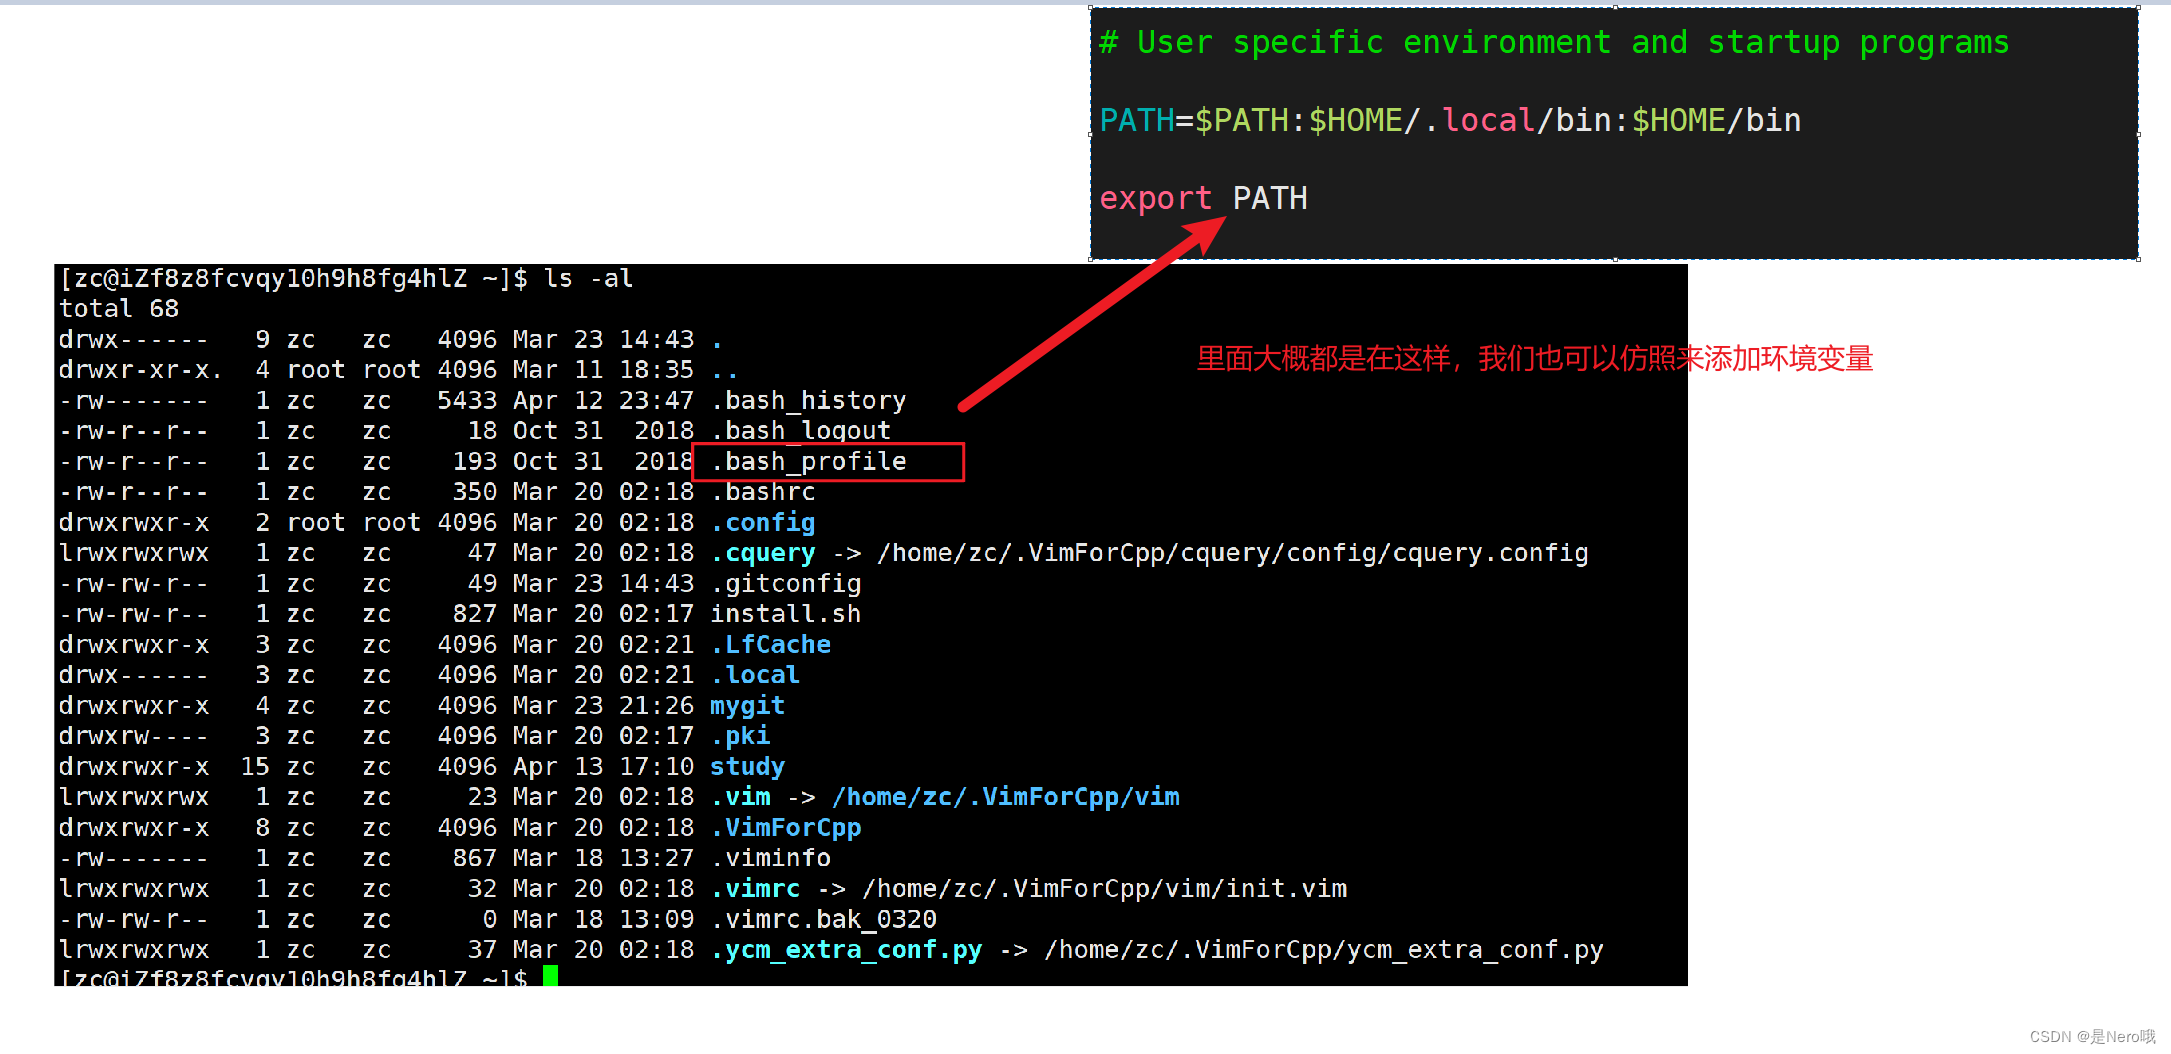Click the .ycm_extra_conf.py symlink name

pos(846,950)
